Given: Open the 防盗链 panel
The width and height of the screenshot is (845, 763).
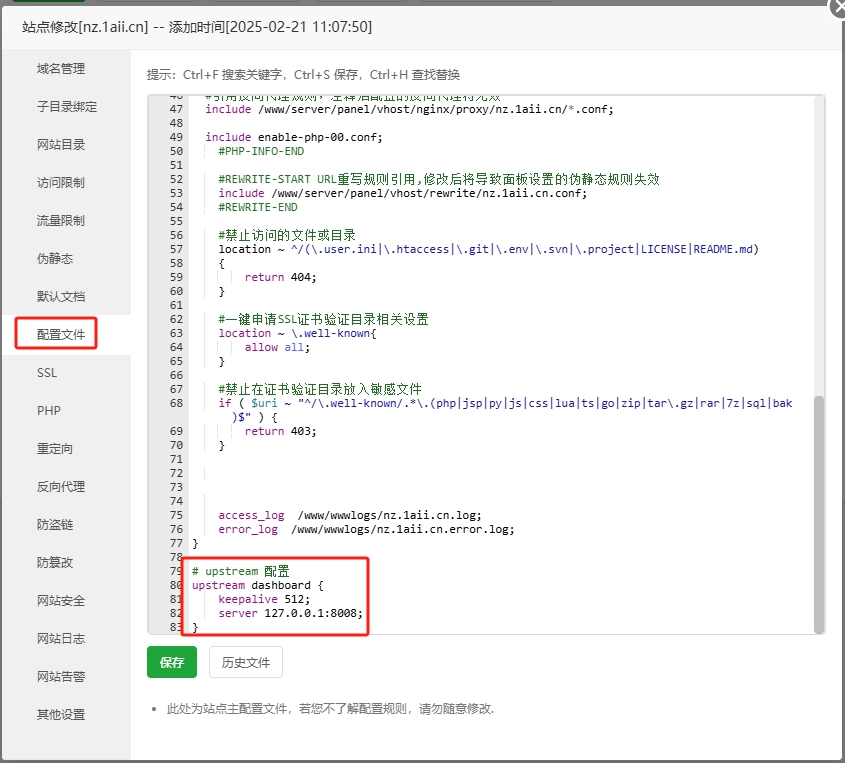Looking at the screenshot, I should [x=58, y=524].
